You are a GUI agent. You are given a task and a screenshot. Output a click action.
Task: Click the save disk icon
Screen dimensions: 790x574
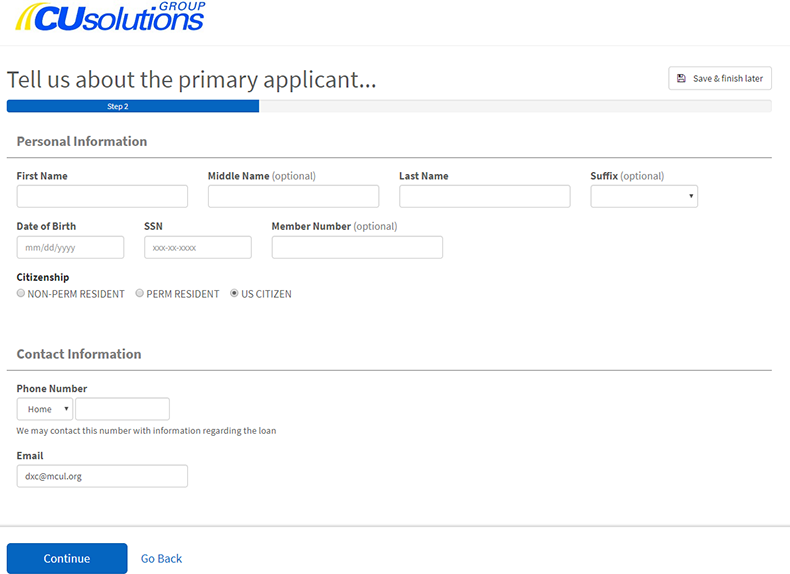(x=681, y=78)
